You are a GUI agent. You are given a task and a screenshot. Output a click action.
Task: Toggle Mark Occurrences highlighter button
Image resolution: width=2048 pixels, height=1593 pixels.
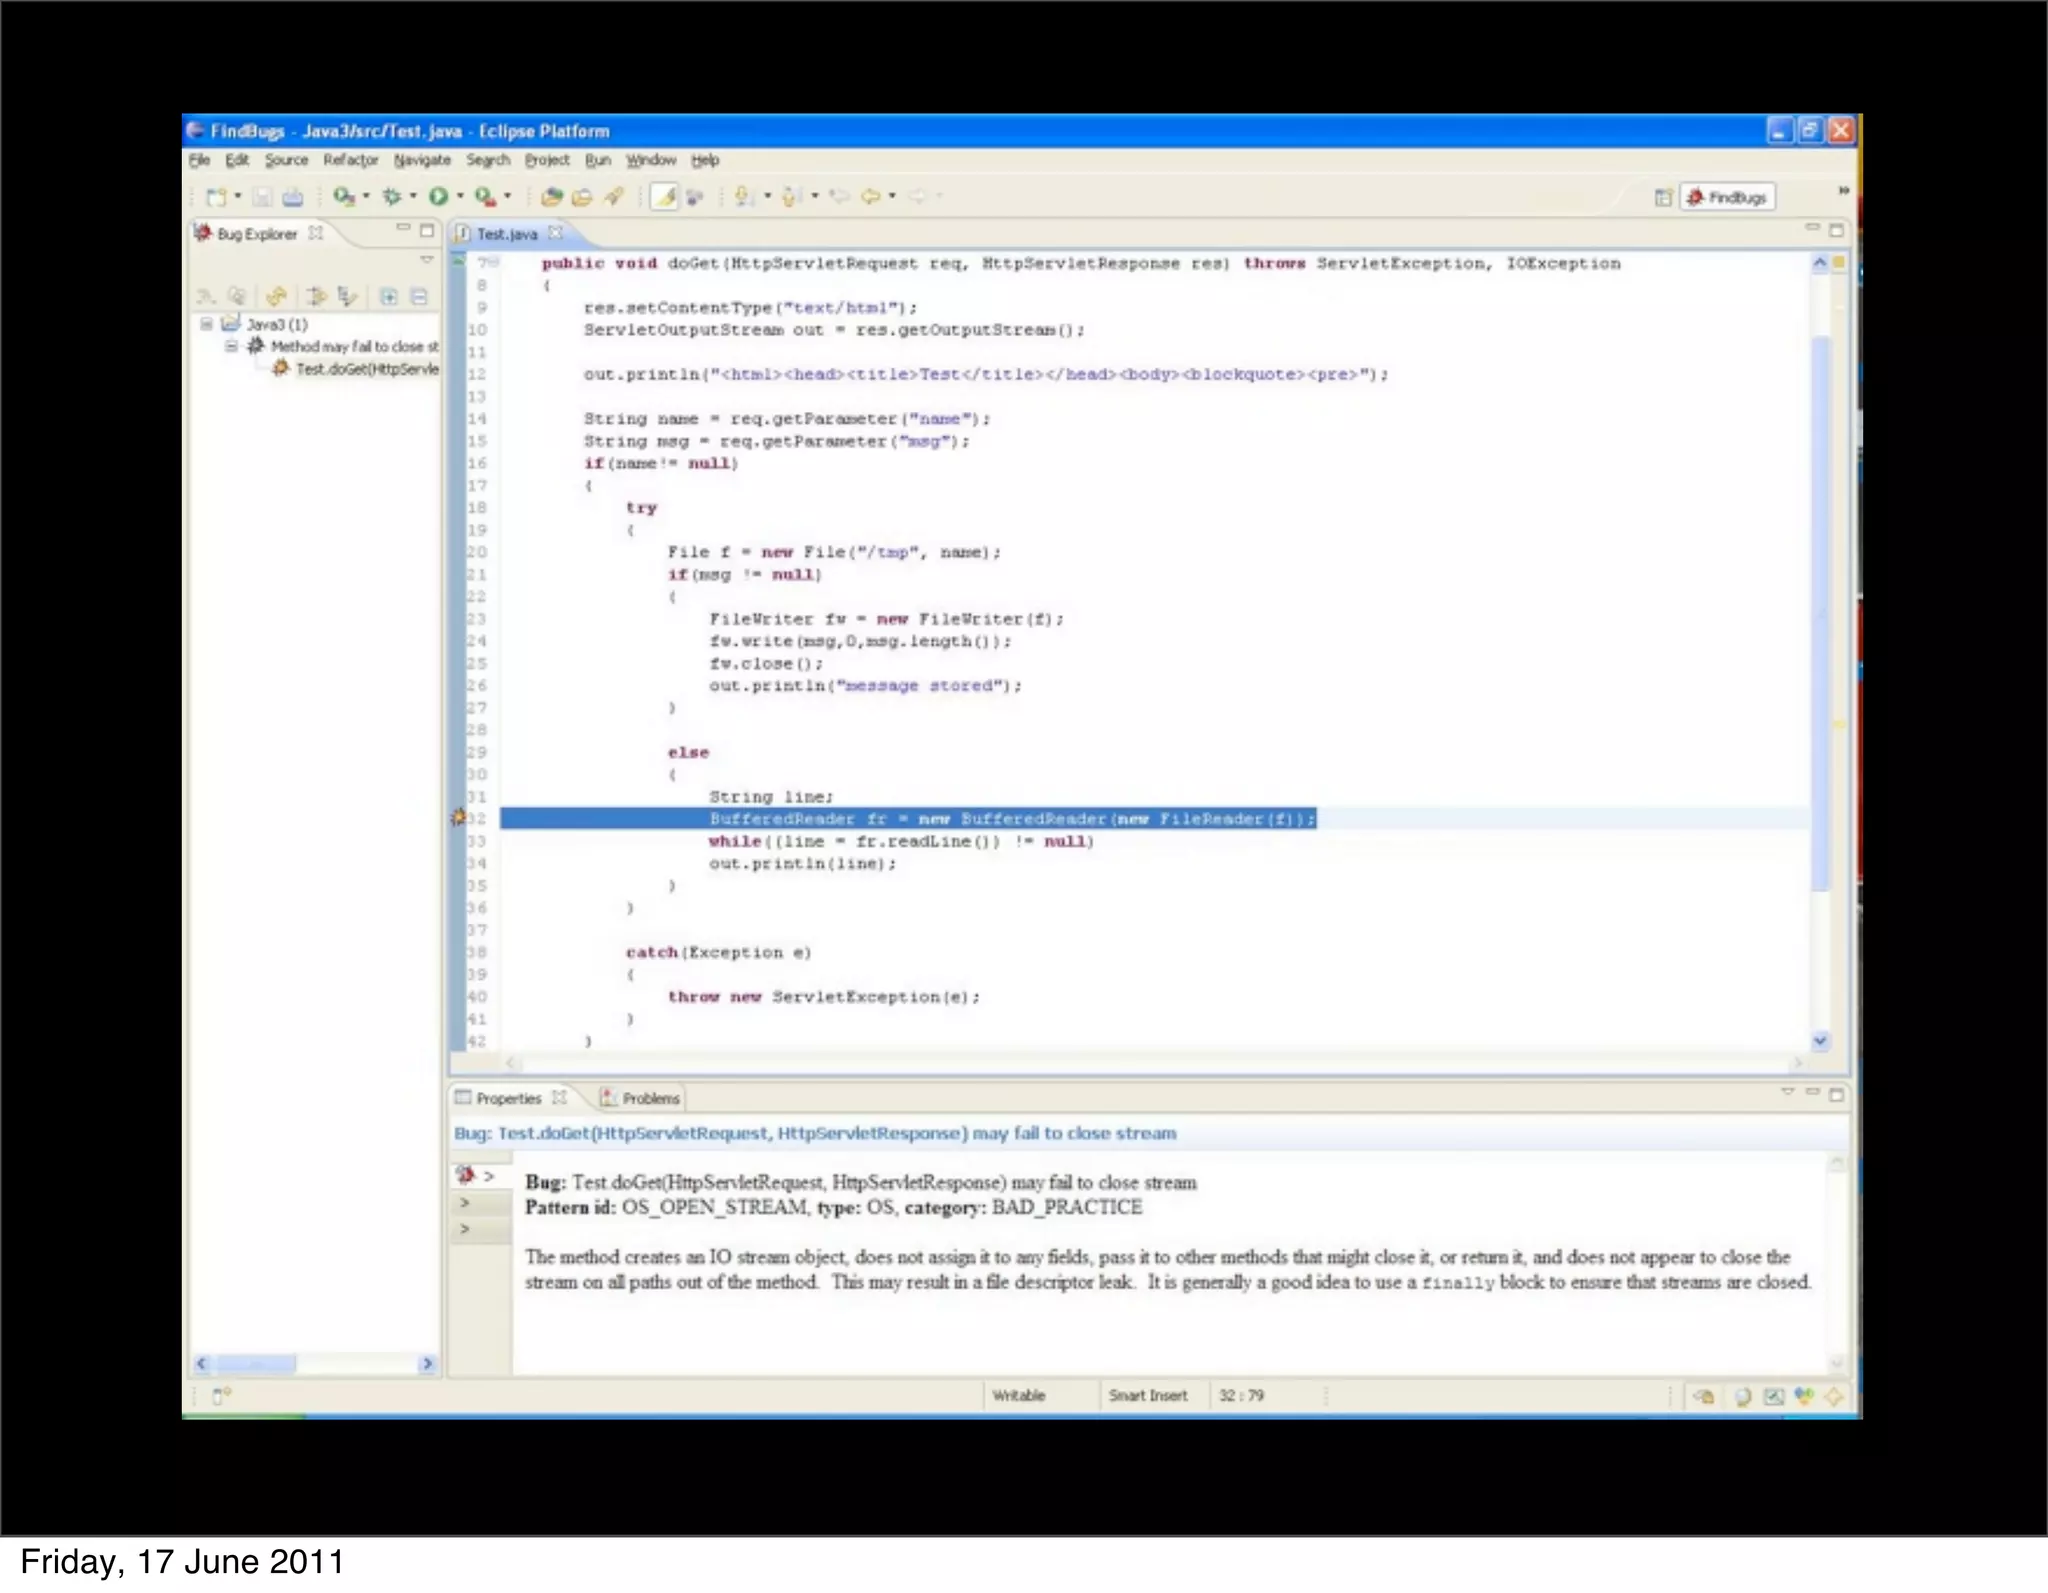point(664,197)
